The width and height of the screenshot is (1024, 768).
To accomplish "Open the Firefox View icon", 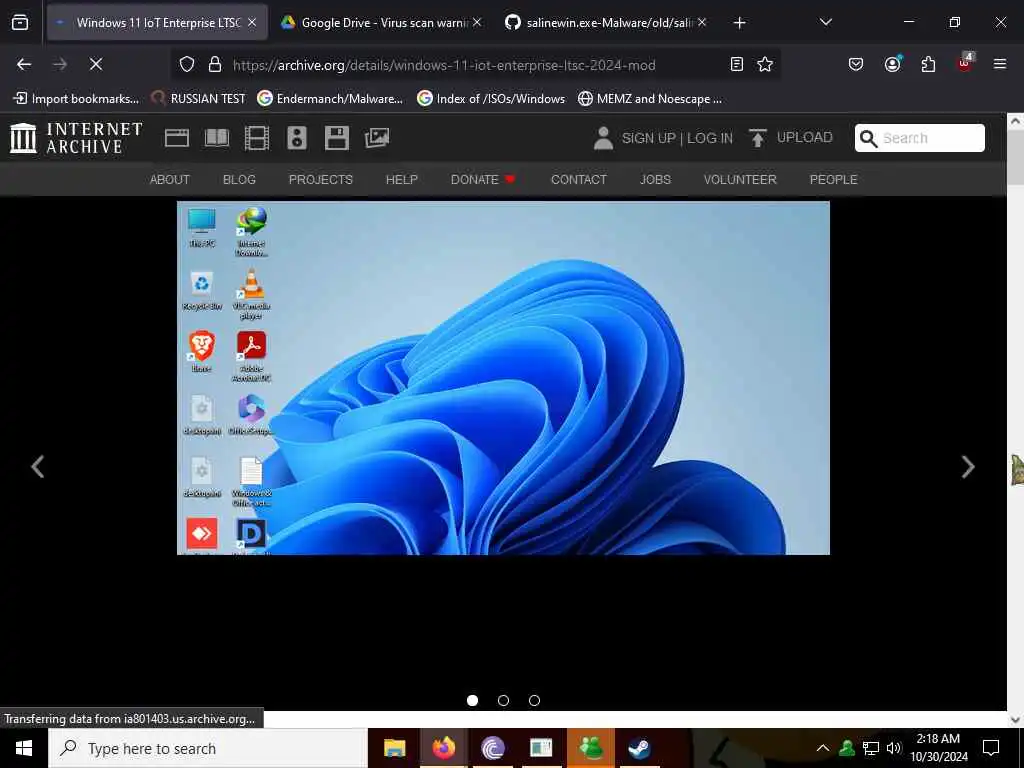I will 20,22.
